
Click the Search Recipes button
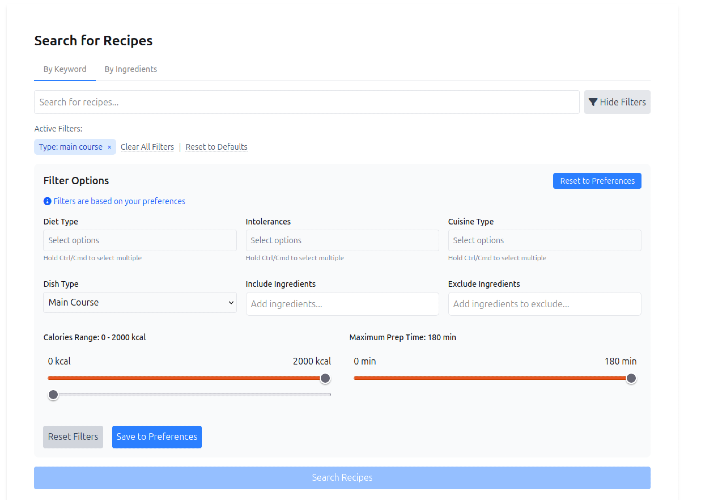pos(342,478)
